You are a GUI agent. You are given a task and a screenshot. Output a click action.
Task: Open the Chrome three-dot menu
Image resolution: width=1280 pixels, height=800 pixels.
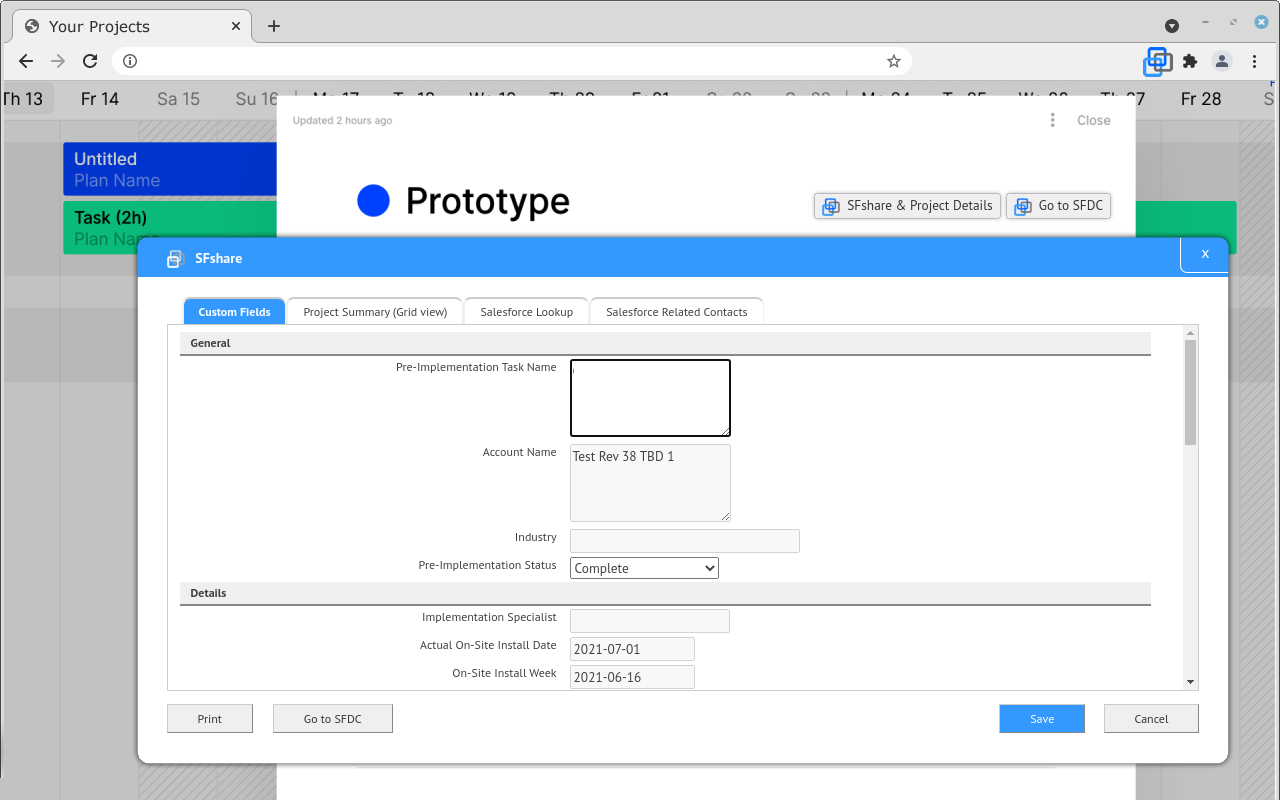[1254, 61]
